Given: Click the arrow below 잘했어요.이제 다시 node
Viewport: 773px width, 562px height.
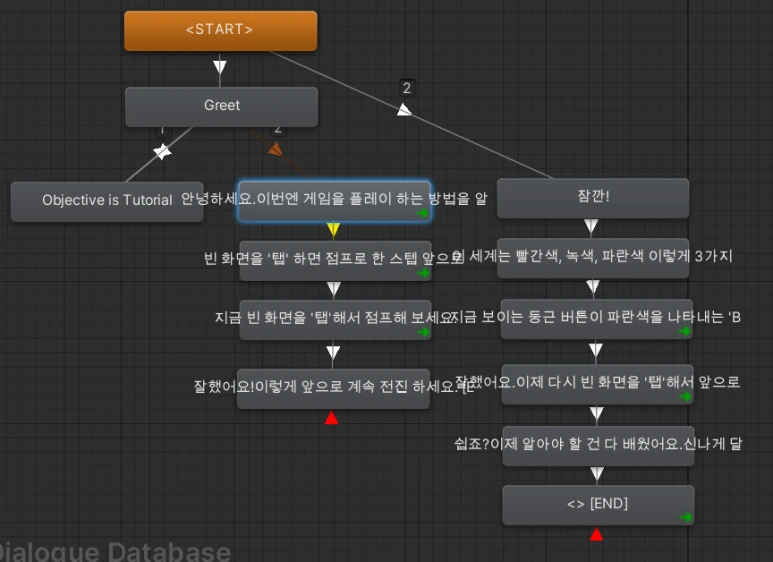Looking at the screenshot, I should [597, 413].
